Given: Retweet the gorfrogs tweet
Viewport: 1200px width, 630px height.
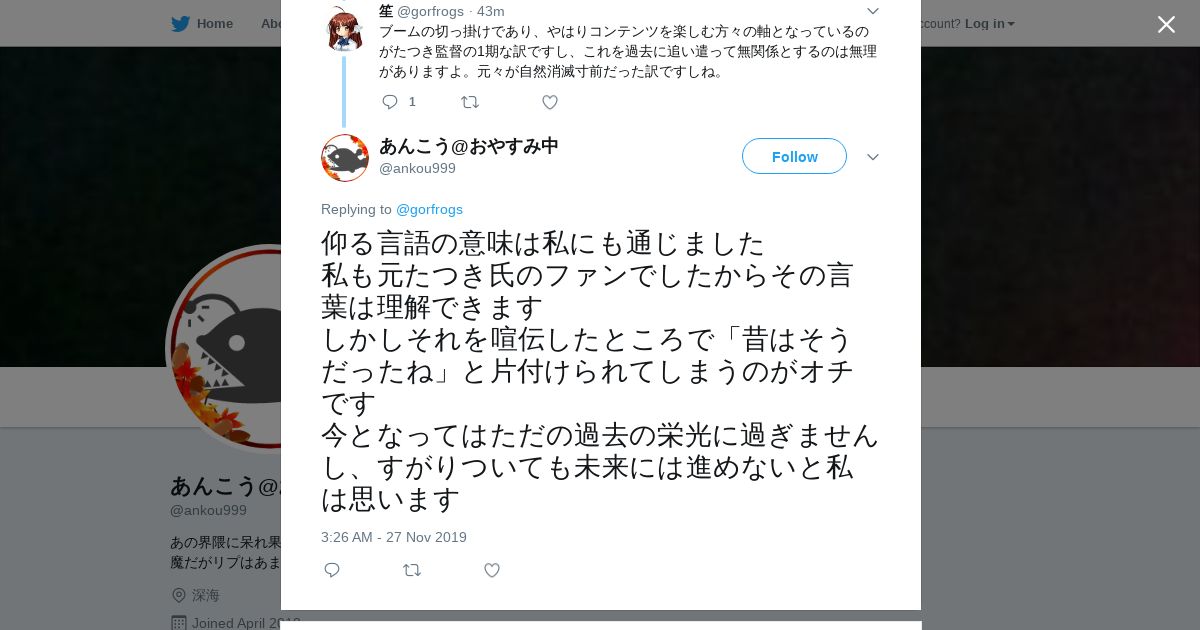Looking at the screenshot, I should (x=470, y=102).
